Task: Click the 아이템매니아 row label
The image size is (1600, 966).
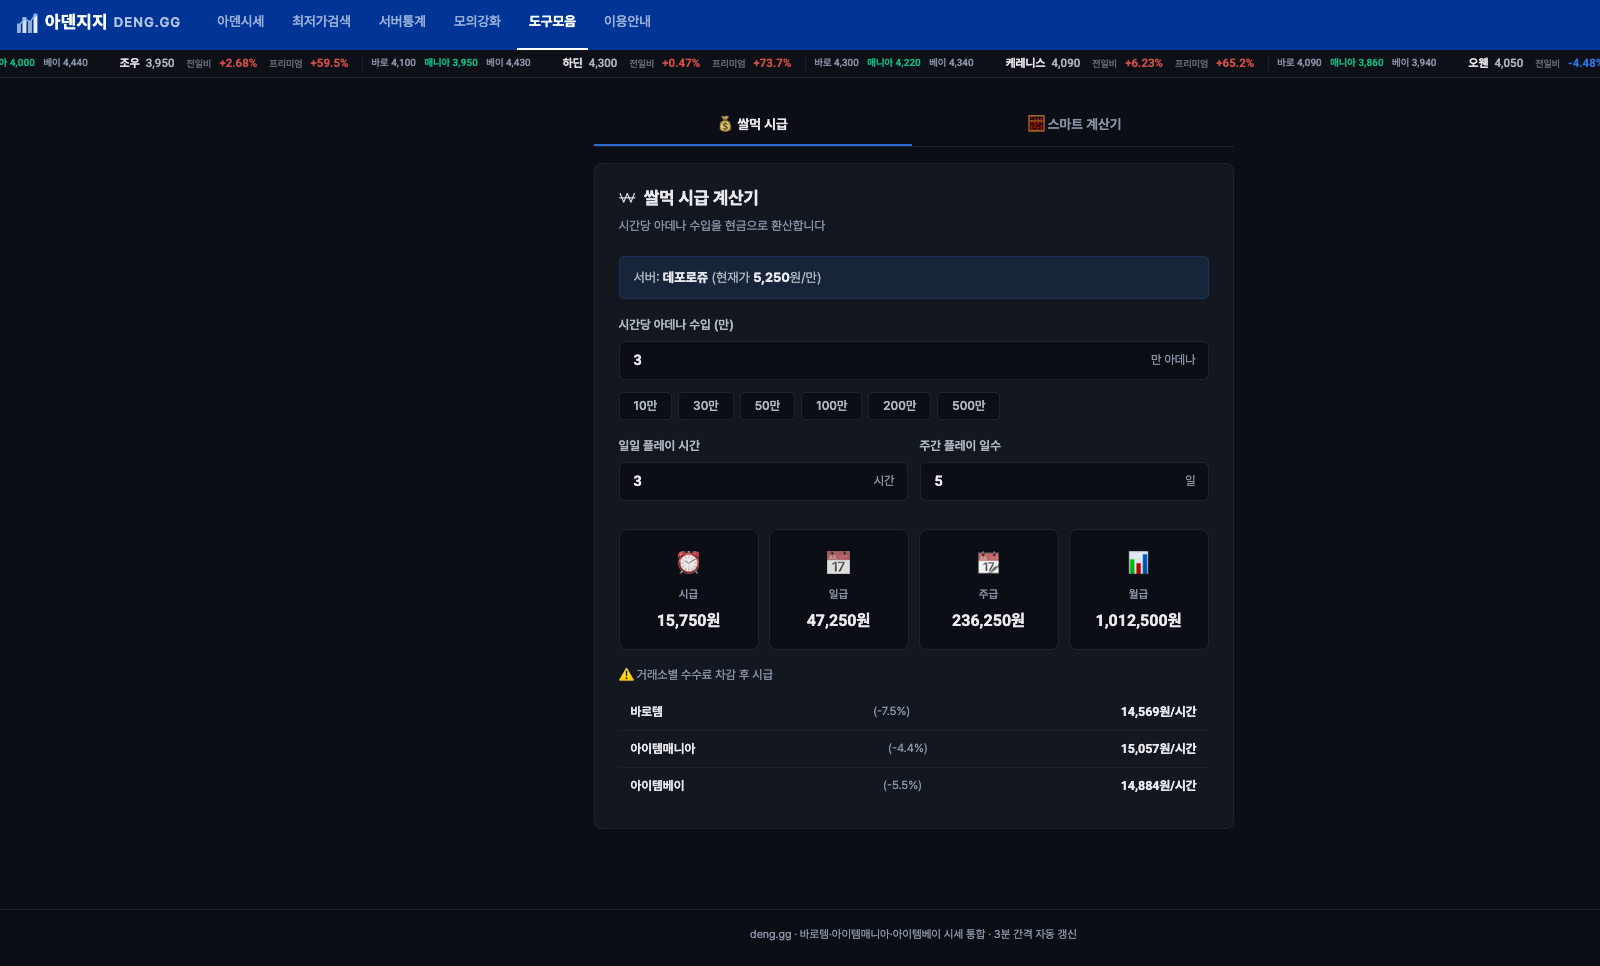Action: pos(662,749)
